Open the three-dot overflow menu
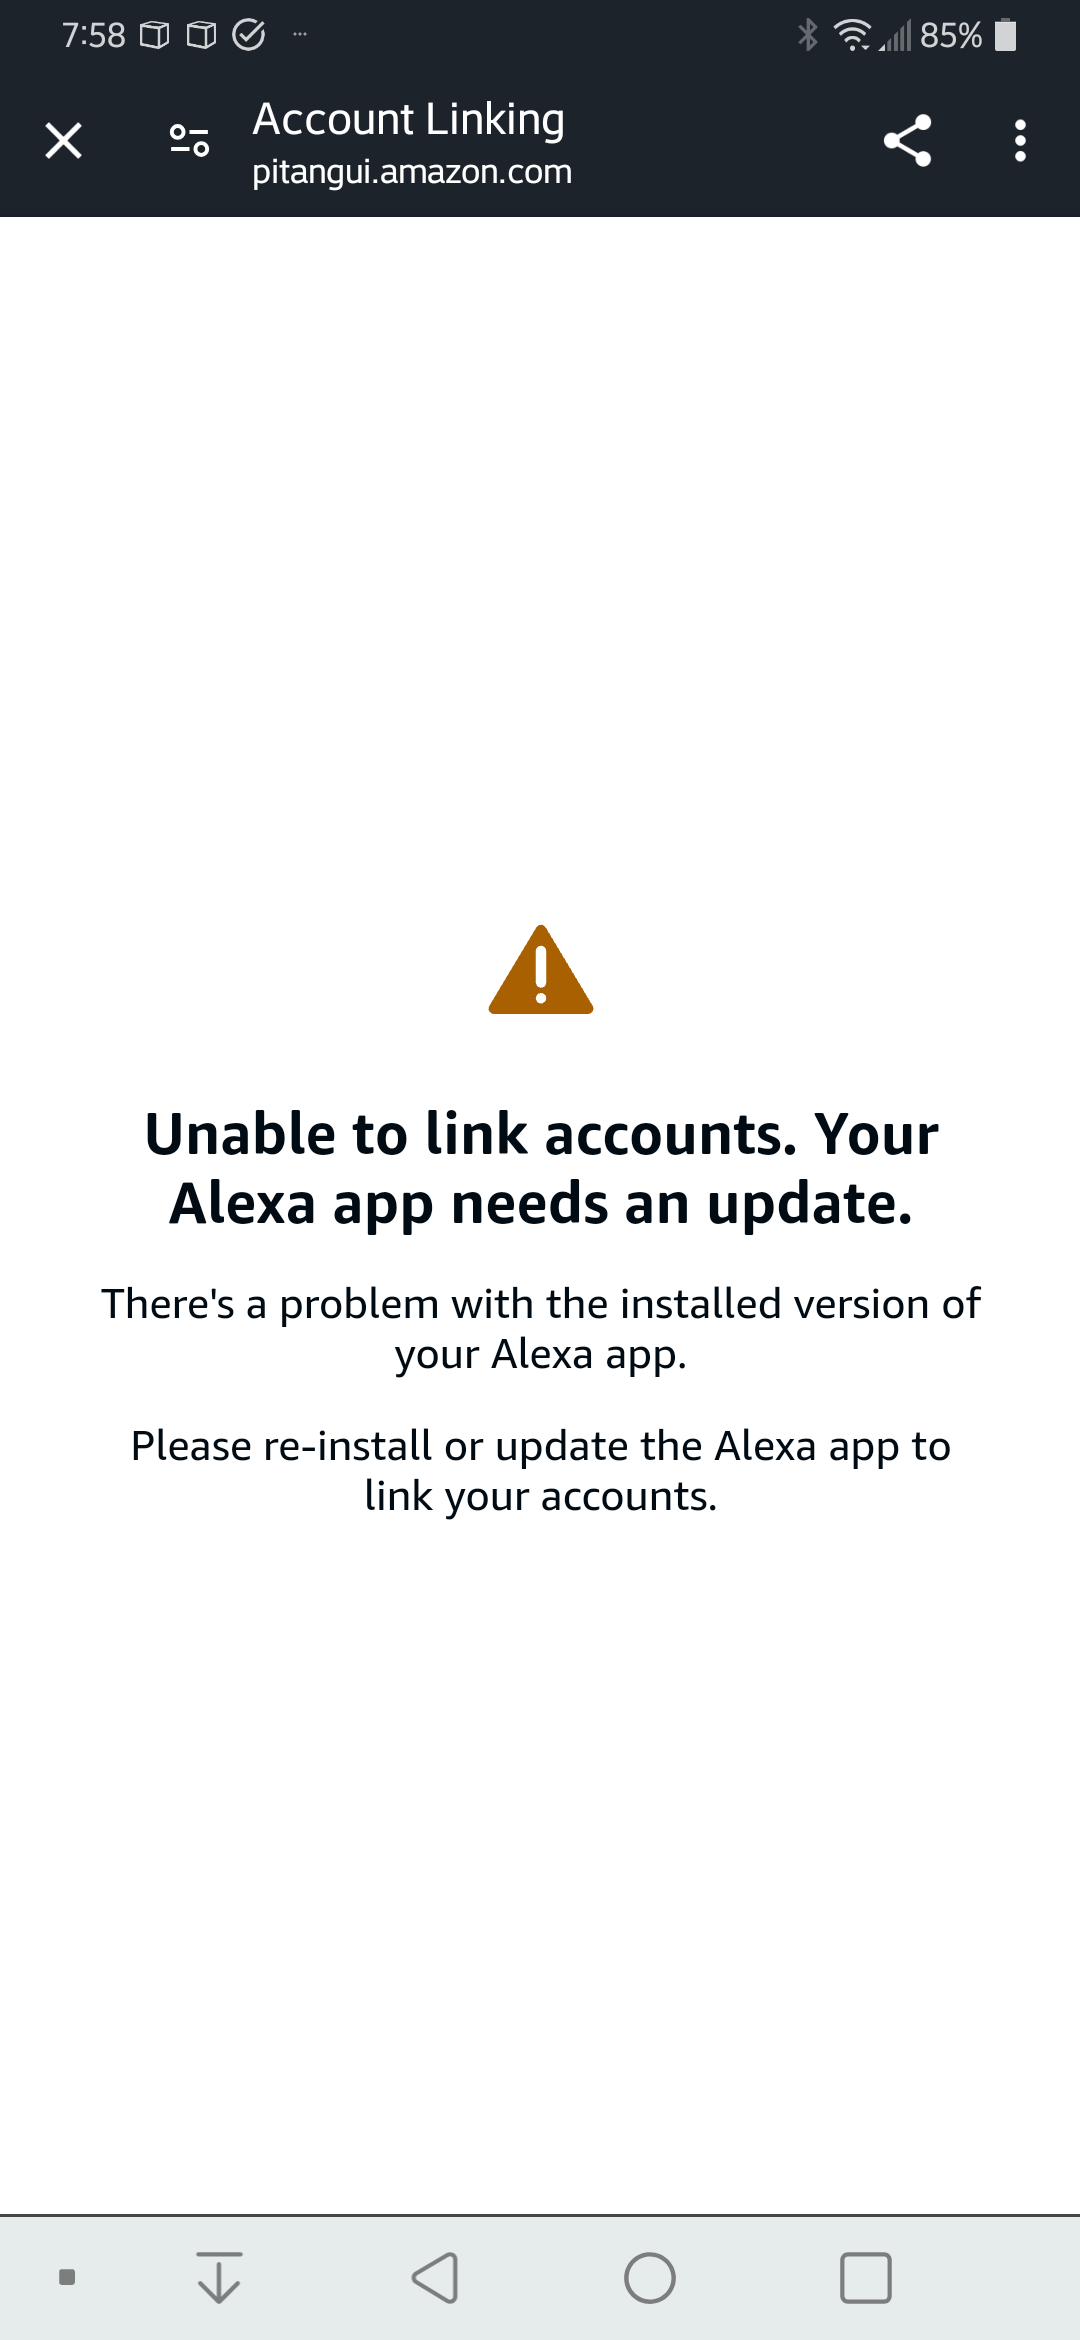The height and width of the screenshot is (2340, 1080). coord(1020,141)
